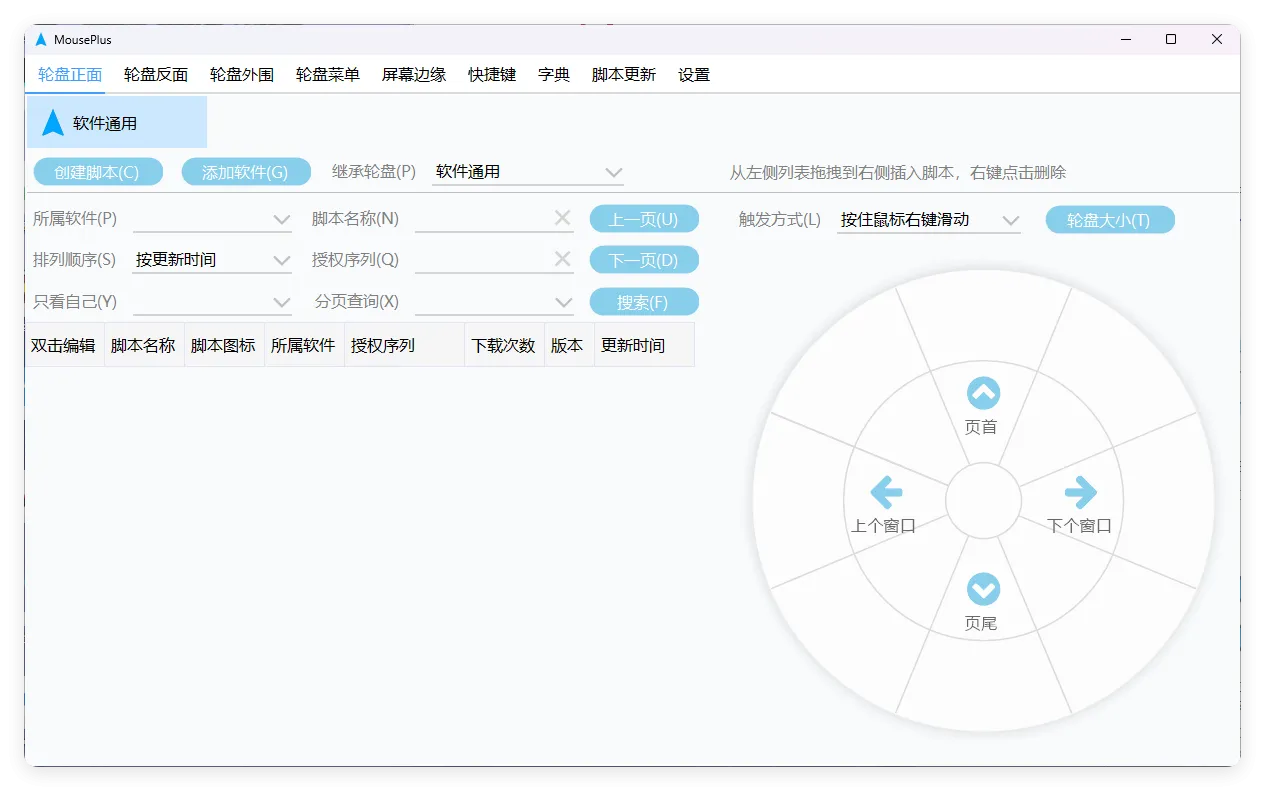Click inside the 脚本名称 input field
The height and width of the screenshot is (791, 1265).
pyautogui.click(x=490, y=218)
